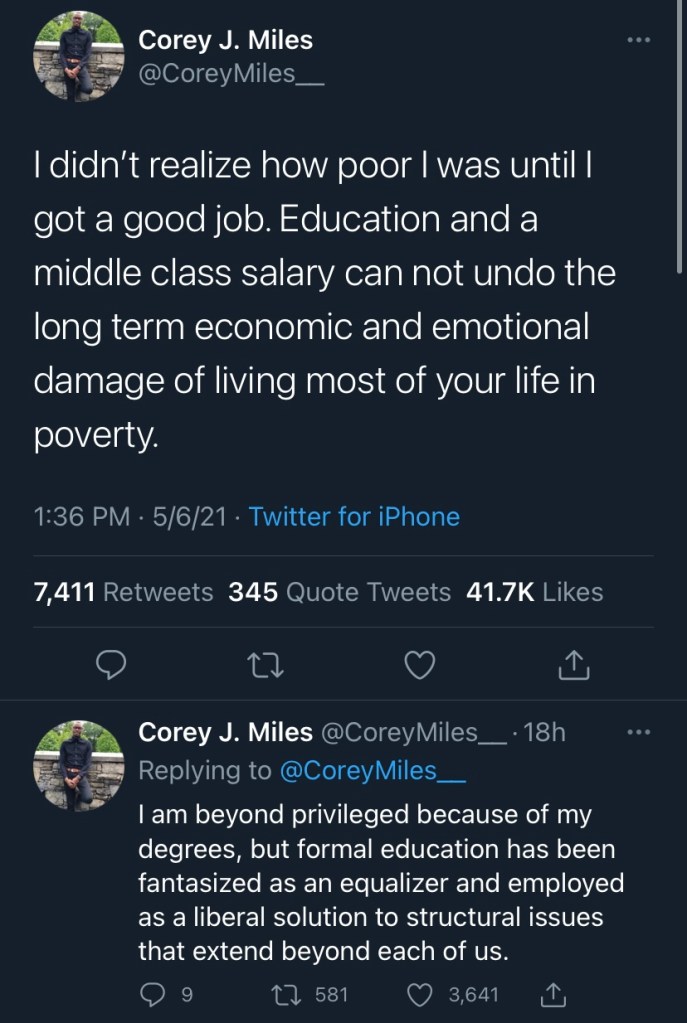
Task: Reply to the main tweet
Action: pyautogui.click(x=115, y=663)
